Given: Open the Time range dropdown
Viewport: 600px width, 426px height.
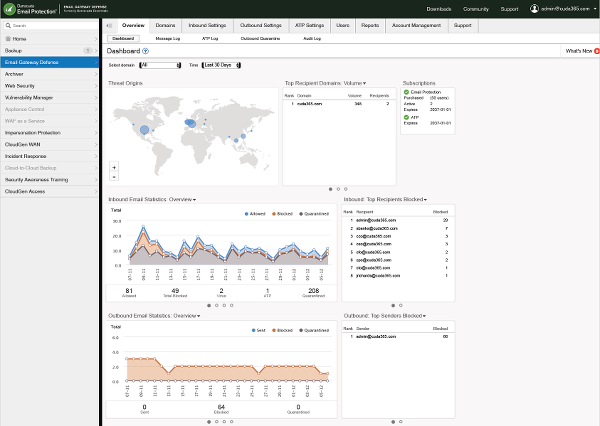Looking at the screenshot, I should [221, 65].
